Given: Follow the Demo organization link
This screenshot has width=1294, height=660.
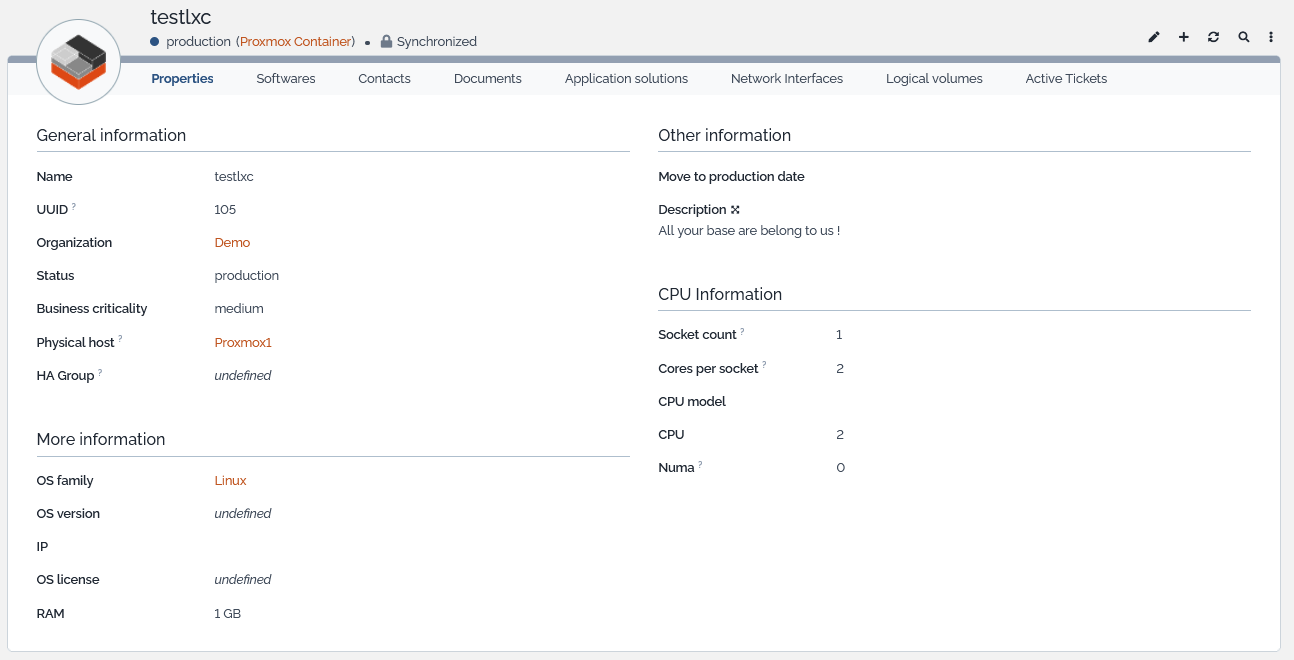Looking at the screenshot, I should tap(232, 243).
